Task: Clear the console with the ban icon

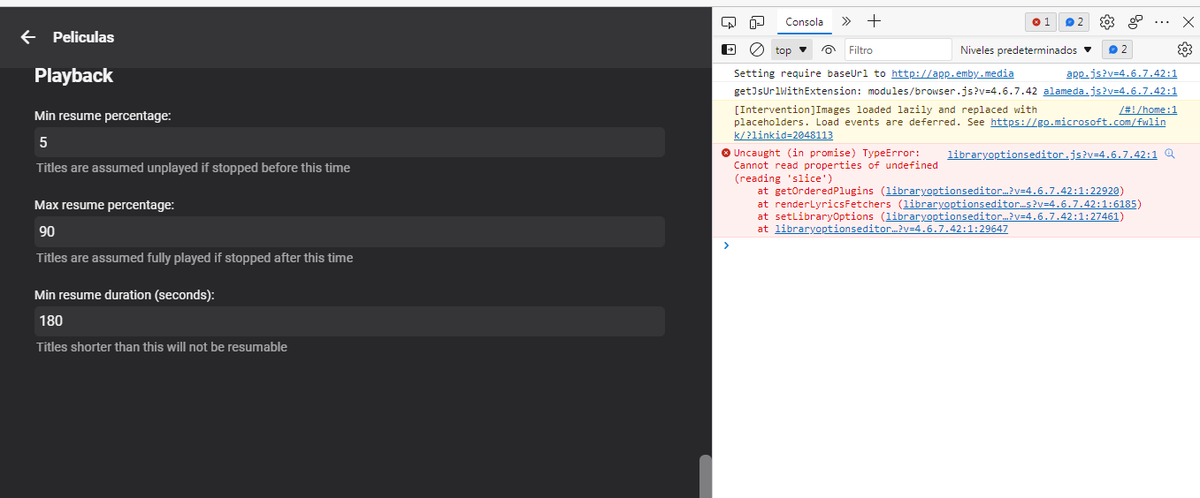Action: click(x=757, y=49)
